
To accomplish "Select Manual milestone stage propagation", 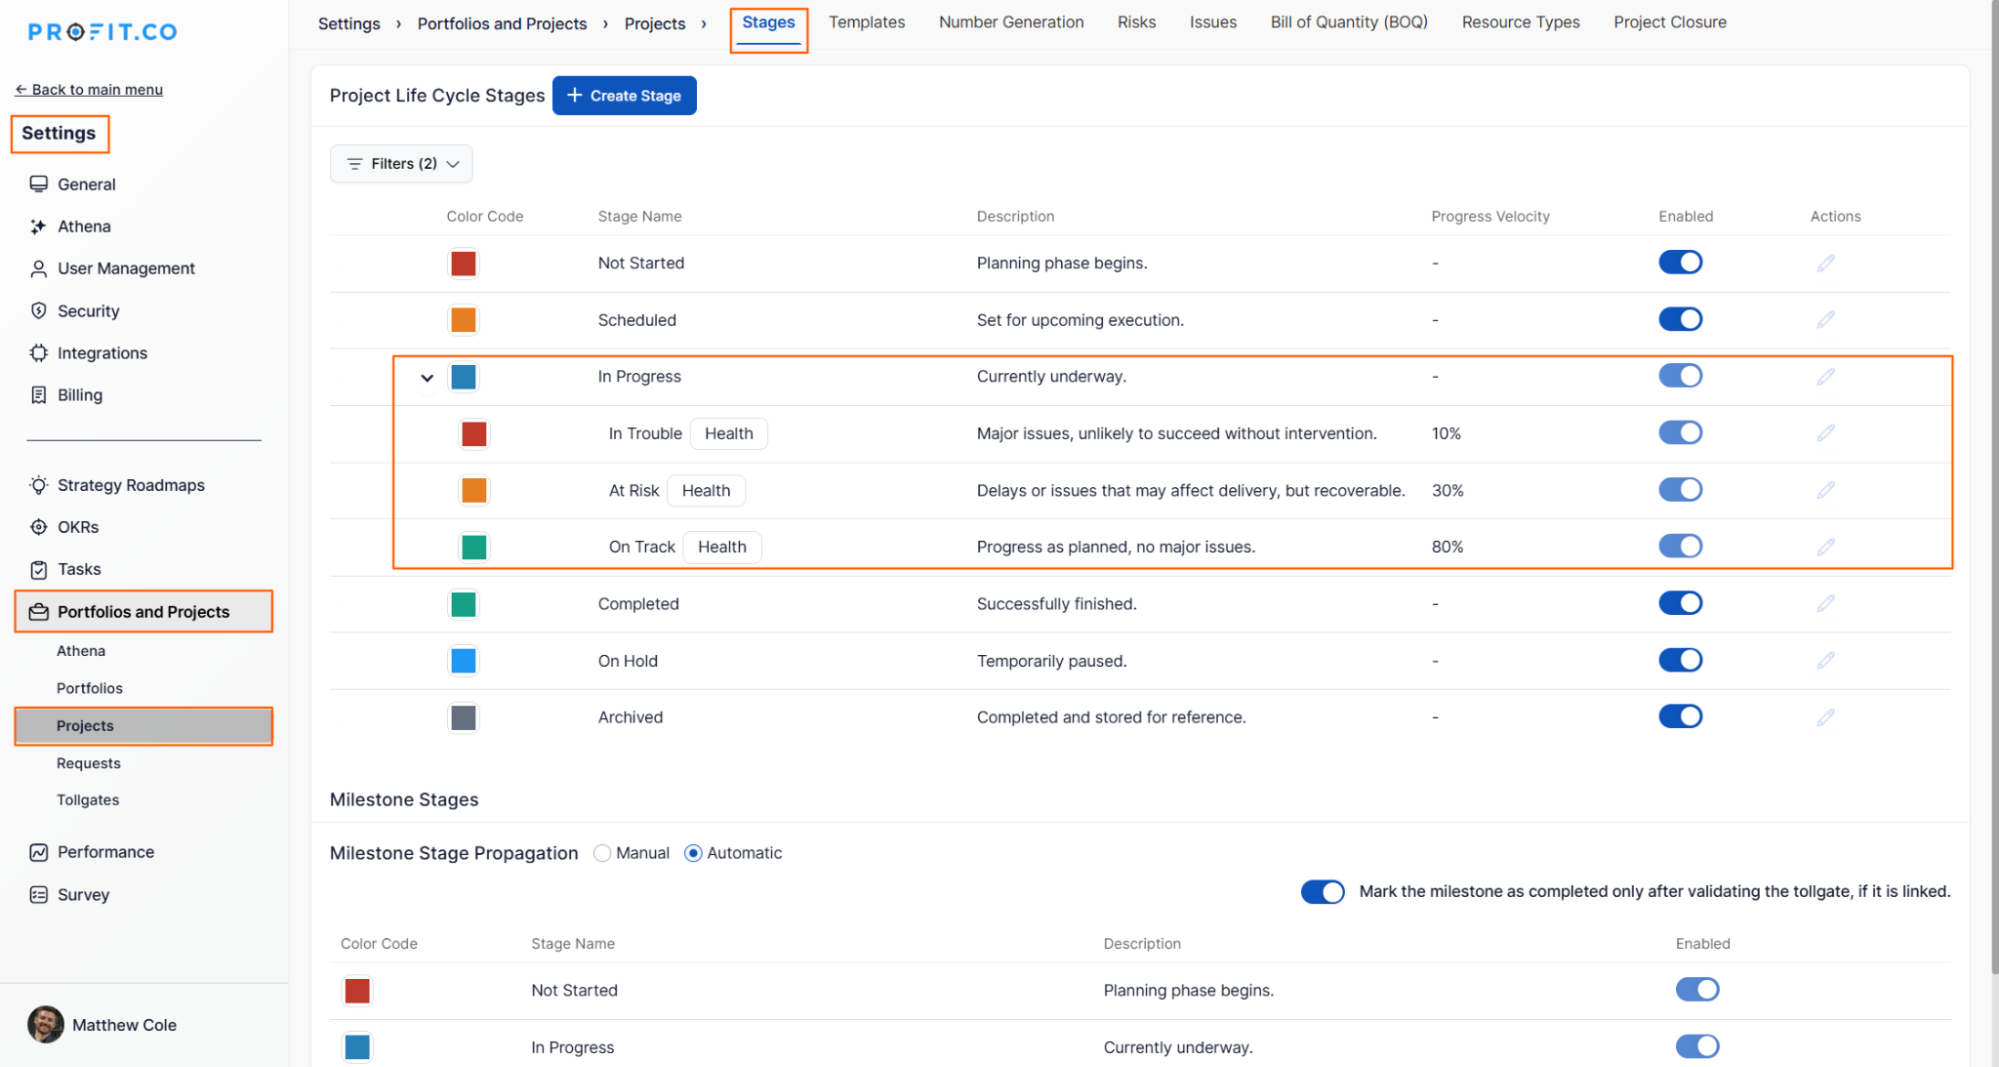I will click(602, 853).
